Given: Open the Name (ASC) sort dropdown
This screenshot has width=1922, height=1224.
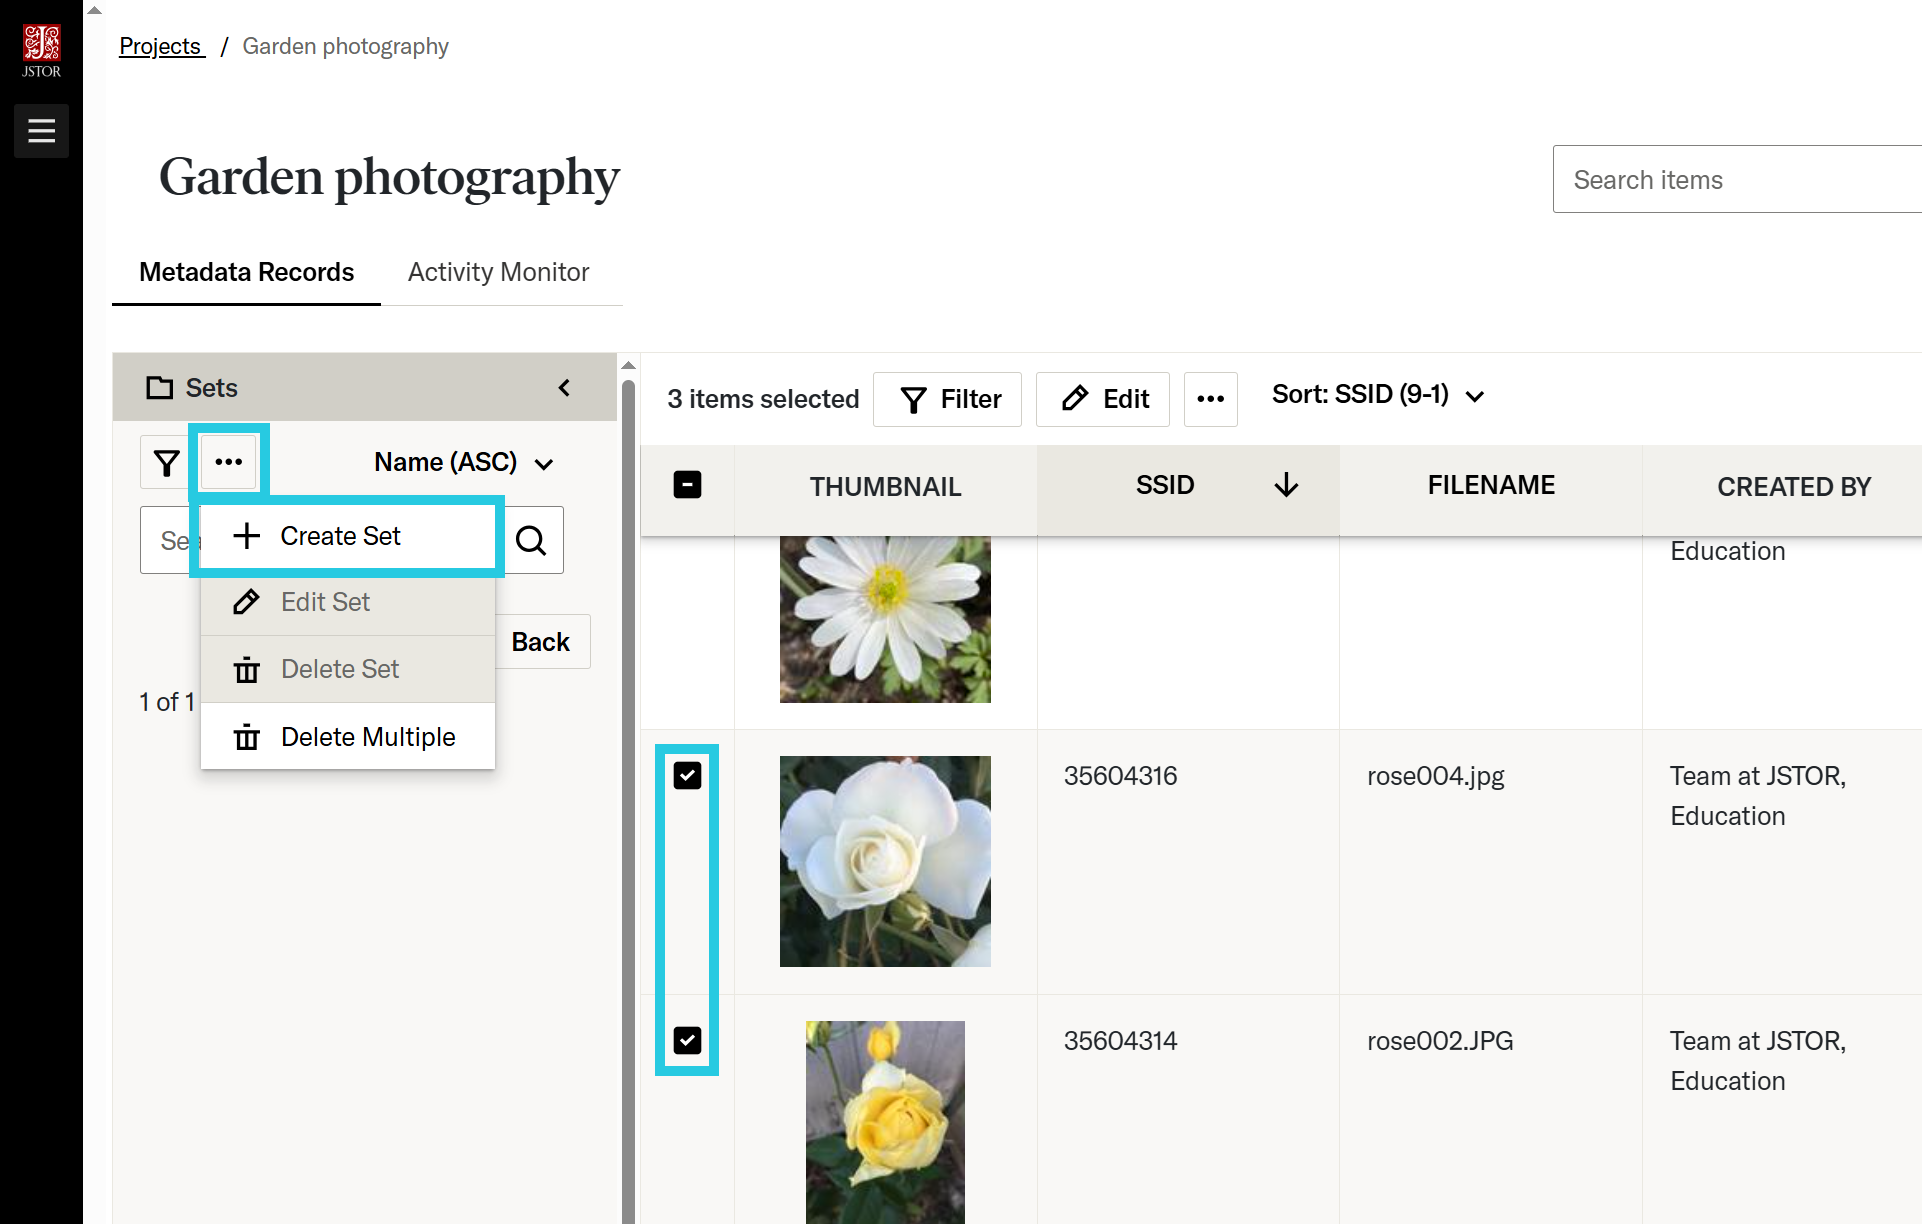Looking at the screenshot, I should pyautogui.click(x=463, y=463).
